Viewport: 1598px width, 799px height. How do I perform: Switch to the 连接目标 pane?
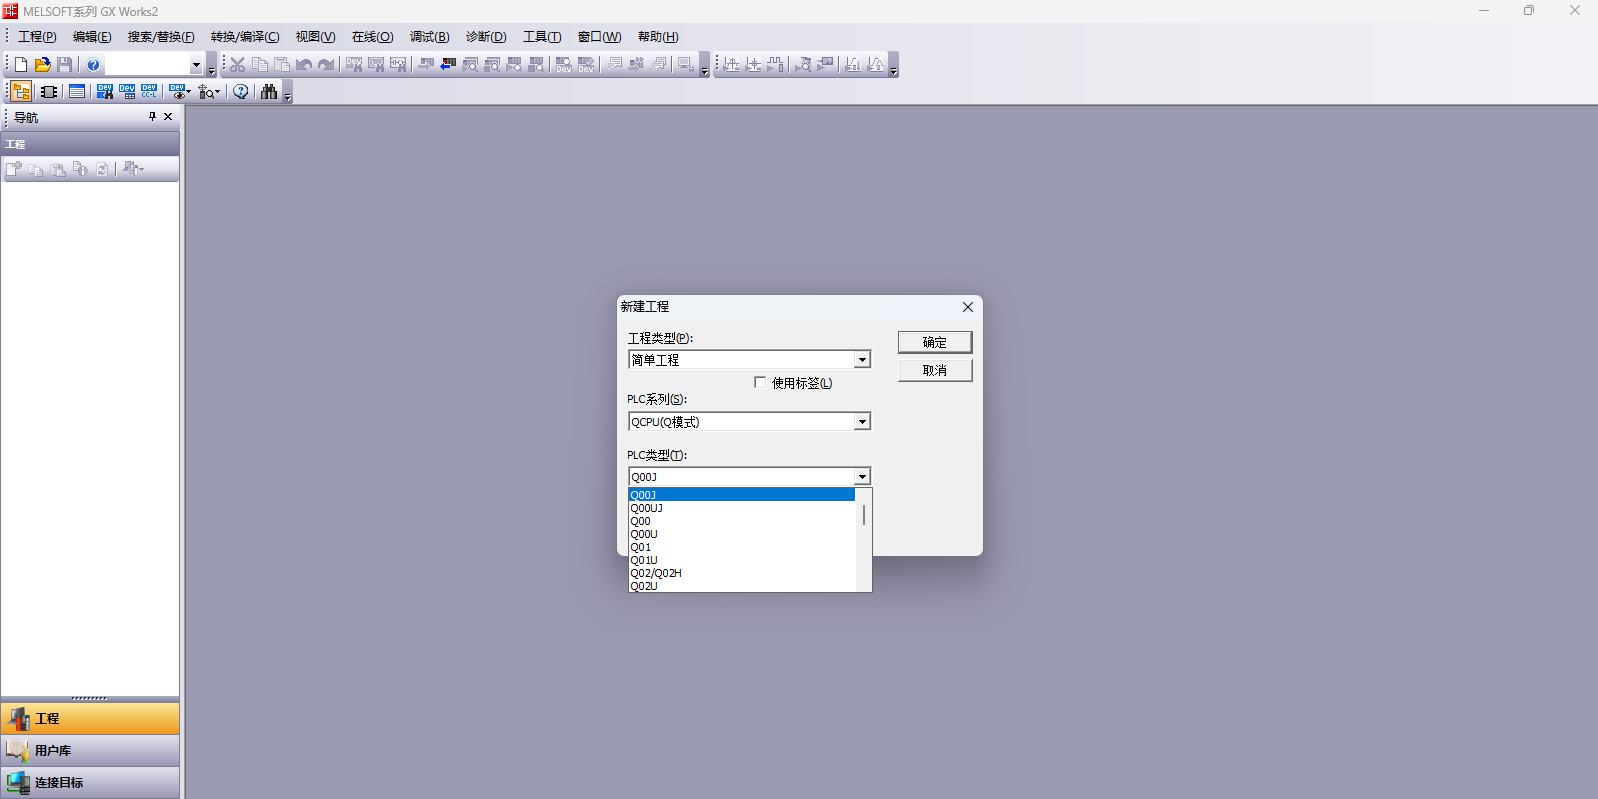pos(90,782)
